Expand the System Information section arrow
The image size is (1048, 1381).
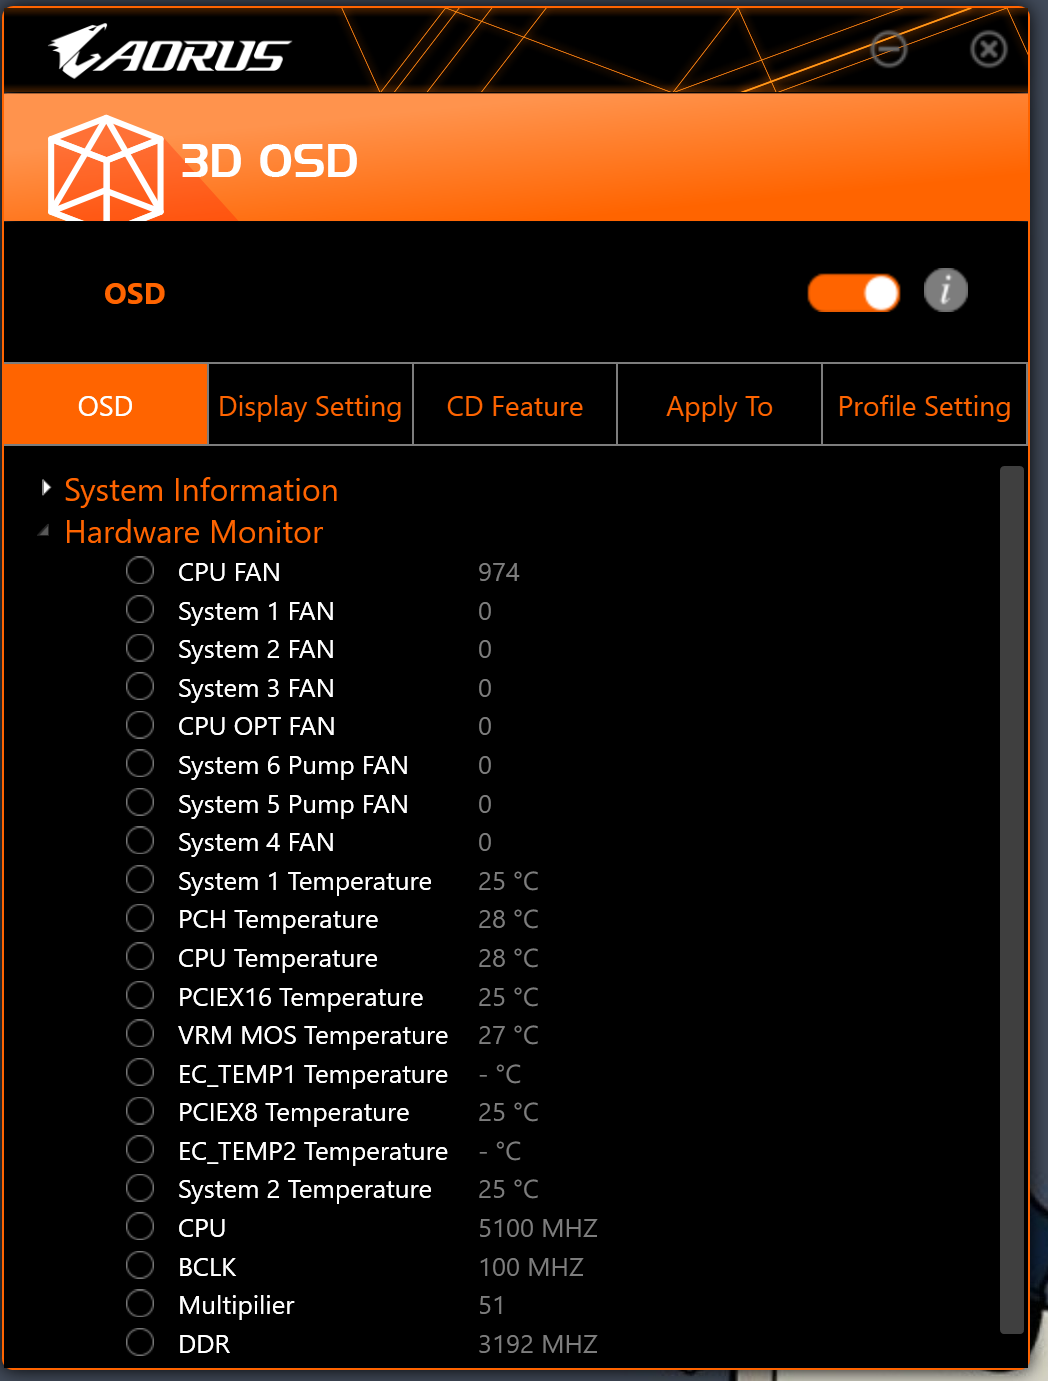(45, 488)
